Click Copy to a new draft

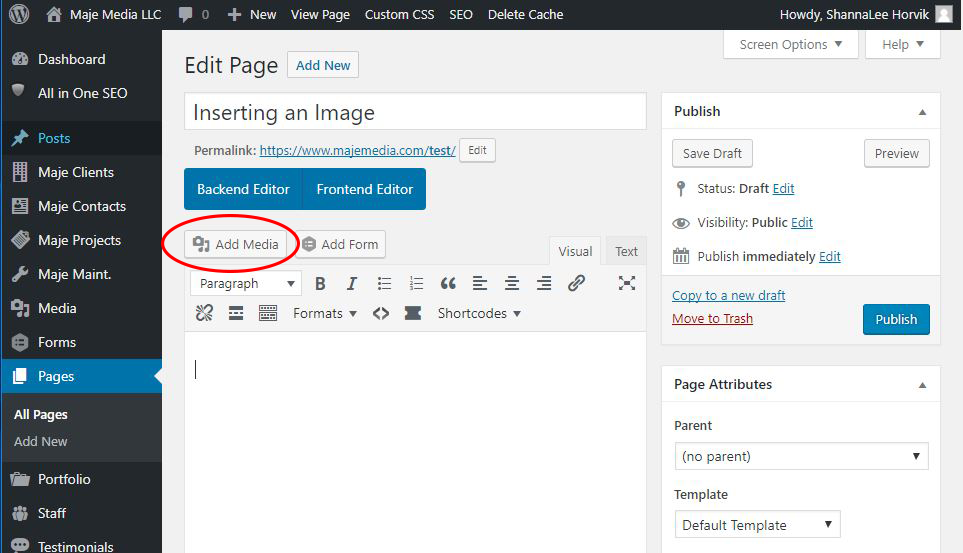coord(728,296)
